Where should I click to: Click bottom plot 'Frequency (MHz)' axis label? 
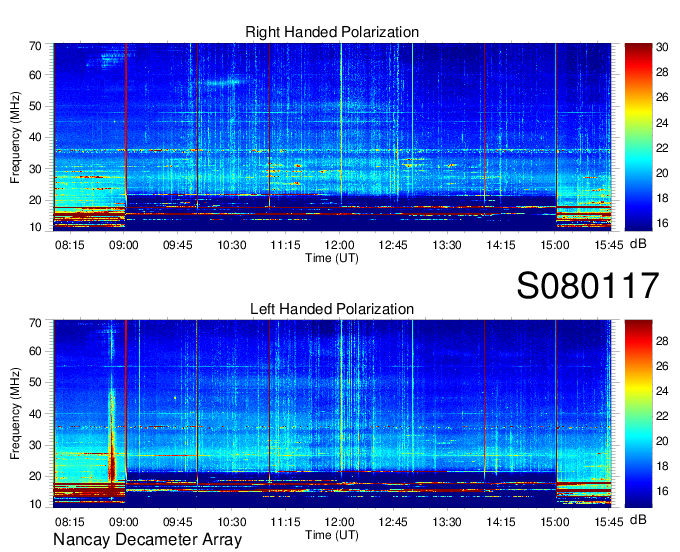(x=15, y=414)
